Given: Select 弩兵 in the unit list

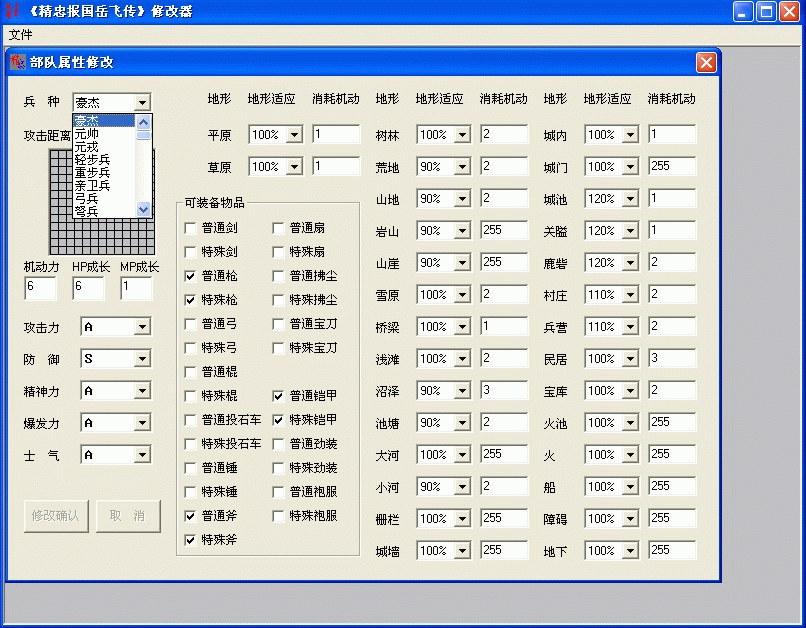Looking at the screenshot, I should click(x=104, y=211).
